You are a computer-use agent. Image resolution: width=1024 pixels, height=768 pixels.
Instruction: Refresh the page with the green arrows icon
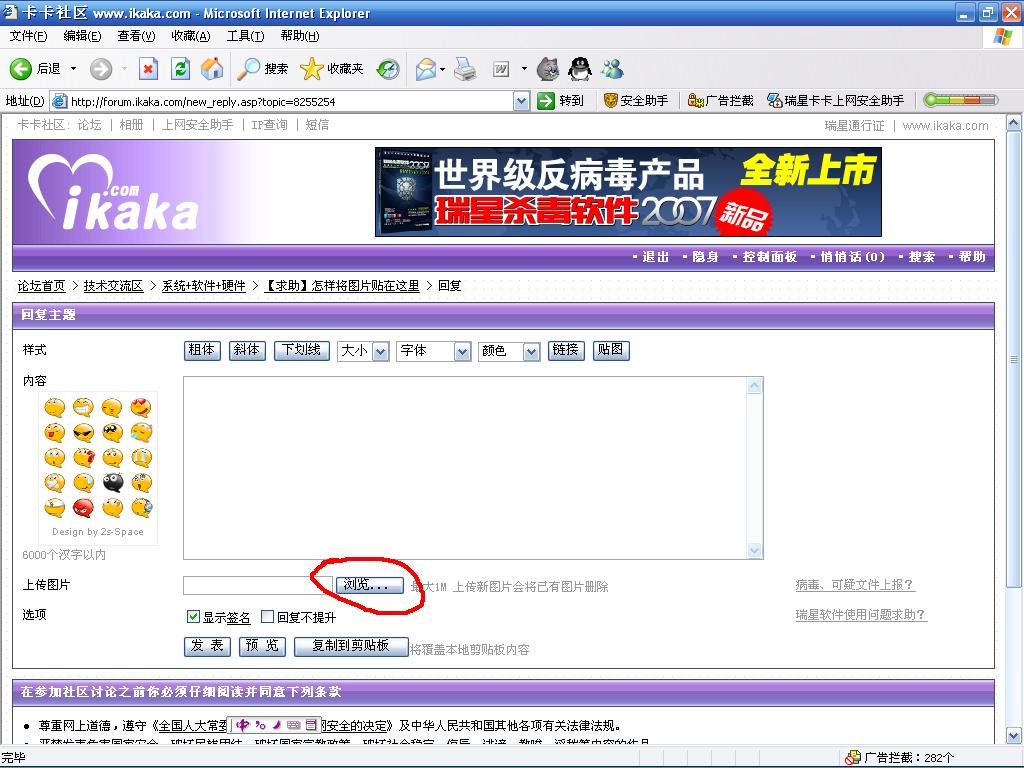(180, 69)
